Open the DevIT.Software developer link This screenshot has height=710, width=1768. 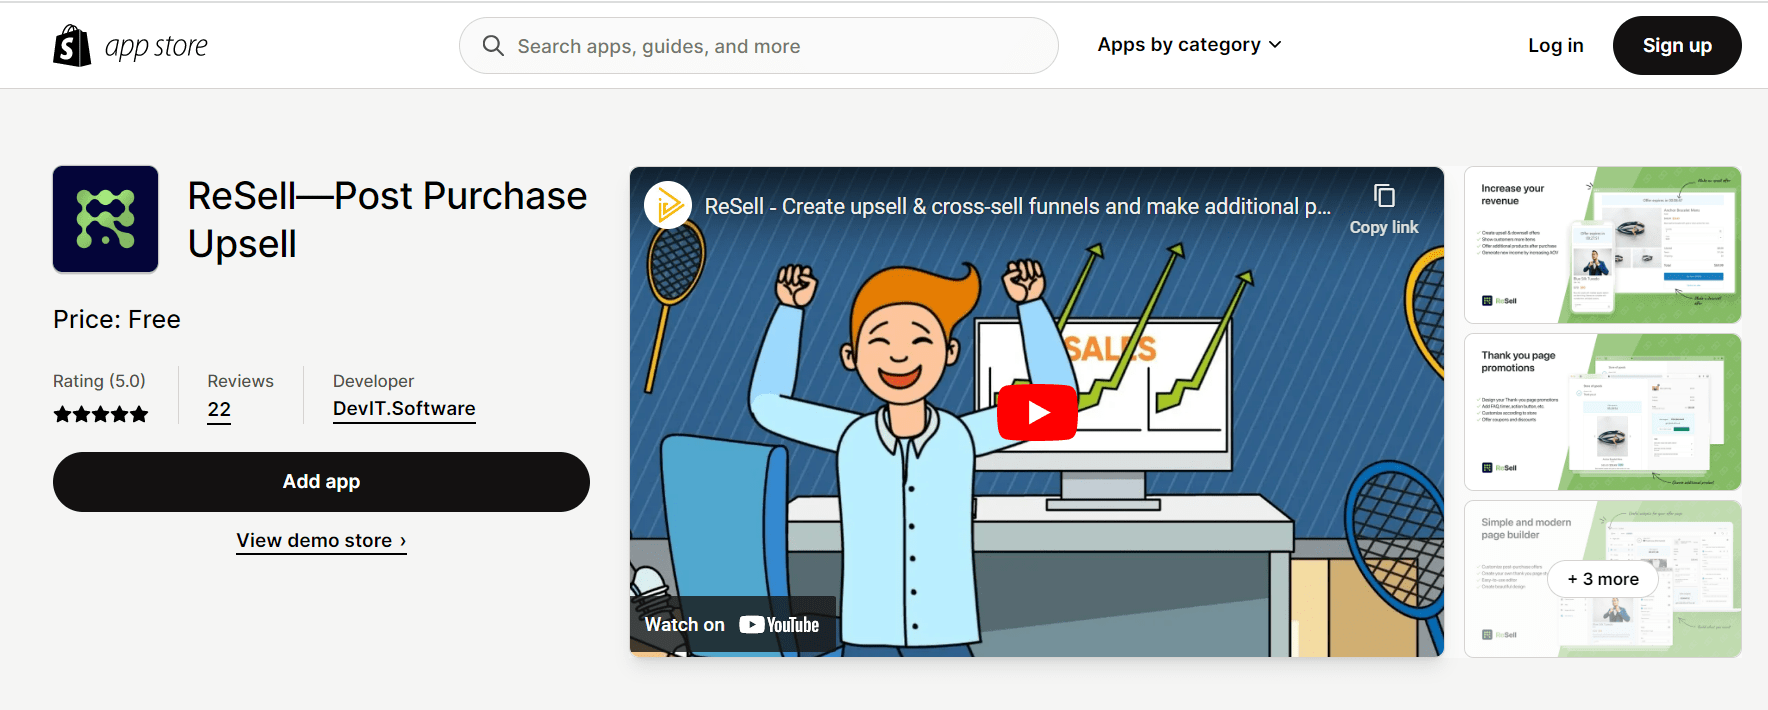pyautogui.click(x=404, y=409)
